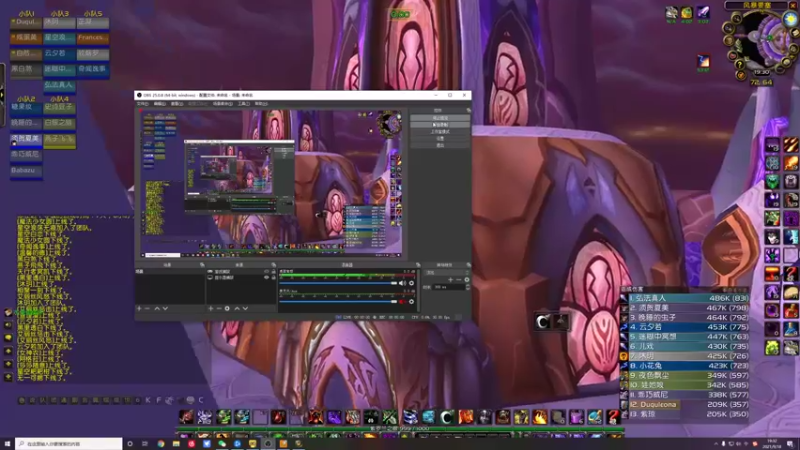Move source down in the Sources list
Image resolution: width=800 pixels, height=450 pixels.
click(245, 308)
